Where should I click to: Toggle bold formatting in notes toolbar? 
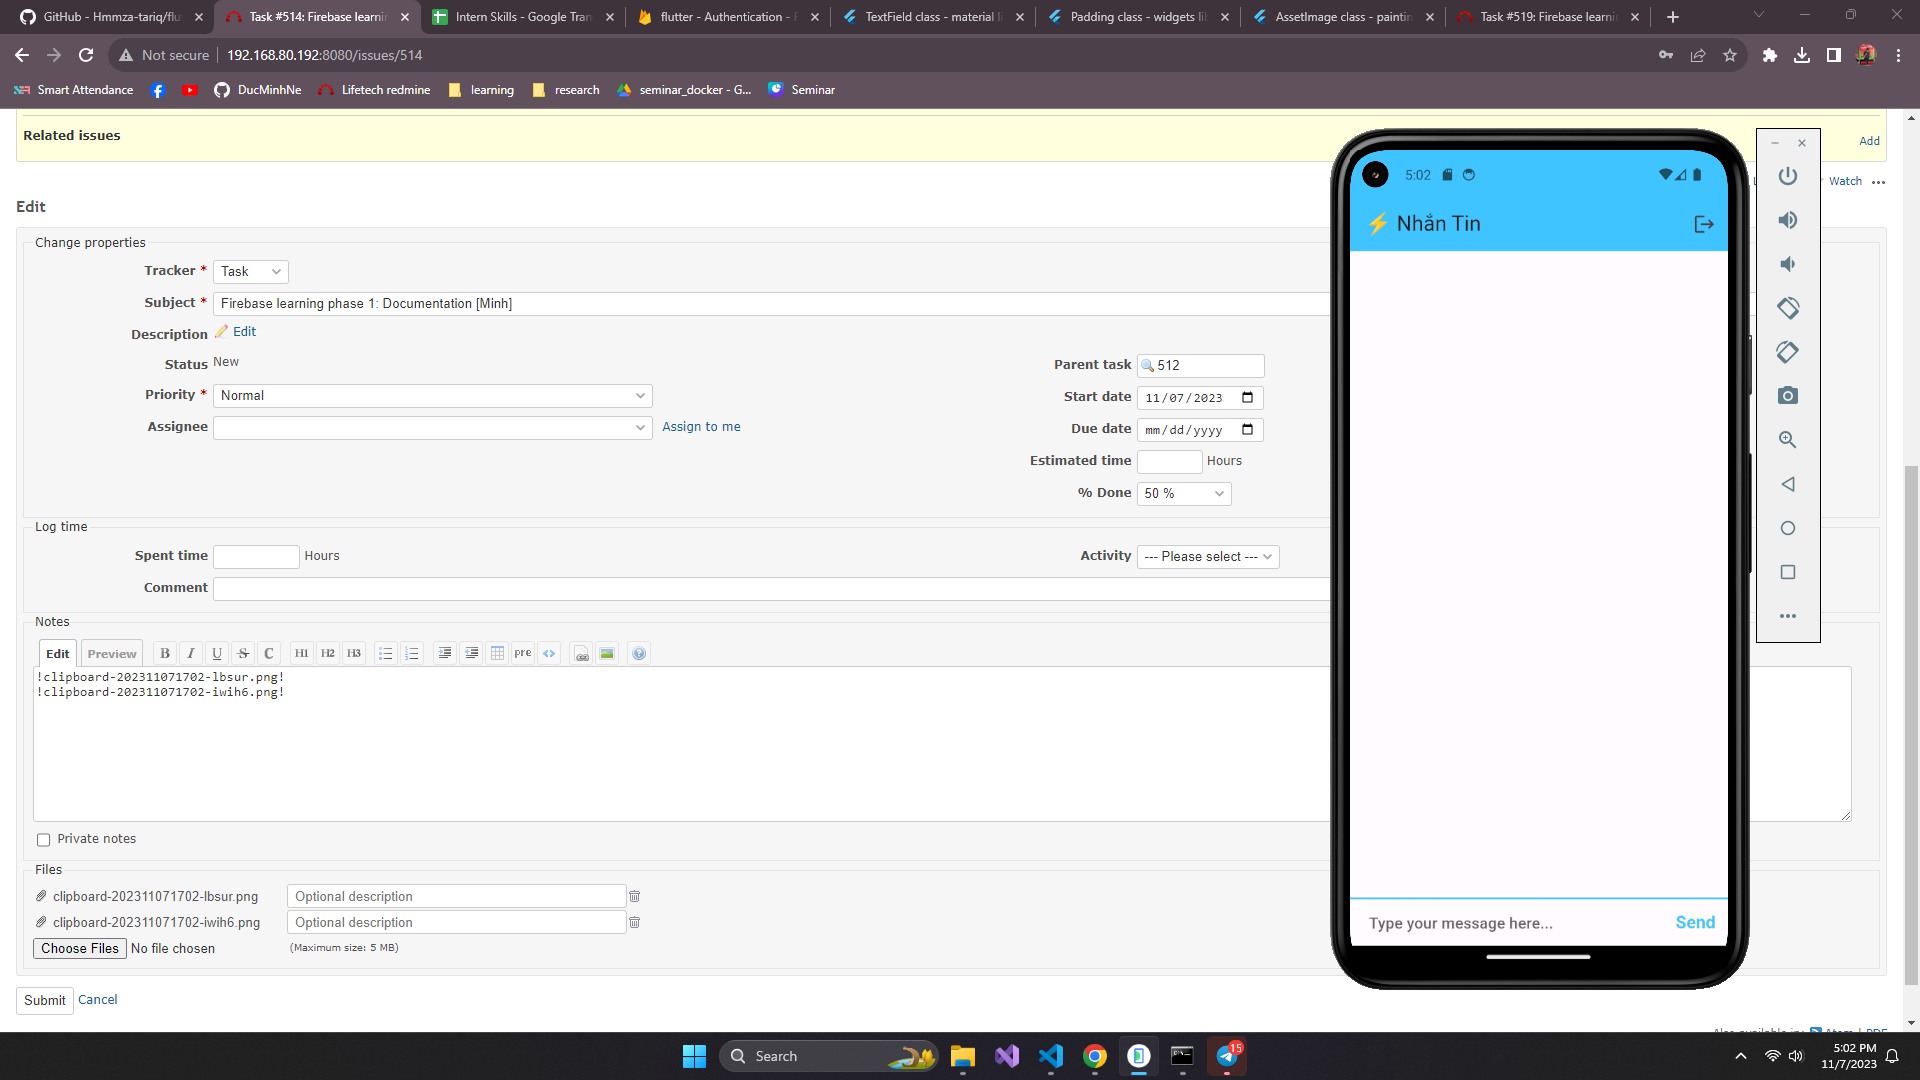165,653
